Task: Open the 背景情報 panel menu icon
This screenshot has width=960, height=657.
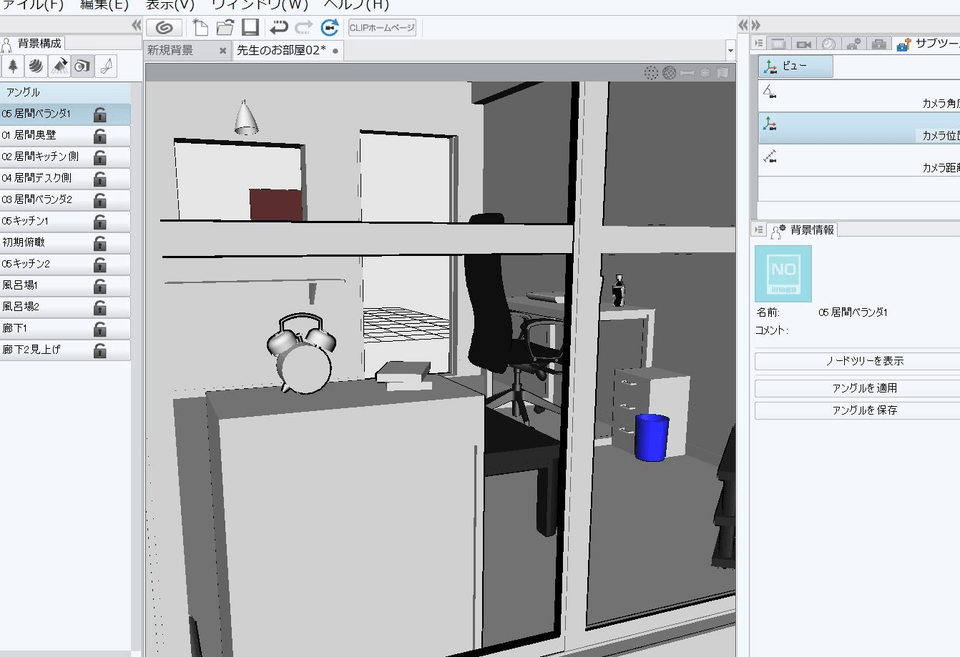Action: (760, 230)
